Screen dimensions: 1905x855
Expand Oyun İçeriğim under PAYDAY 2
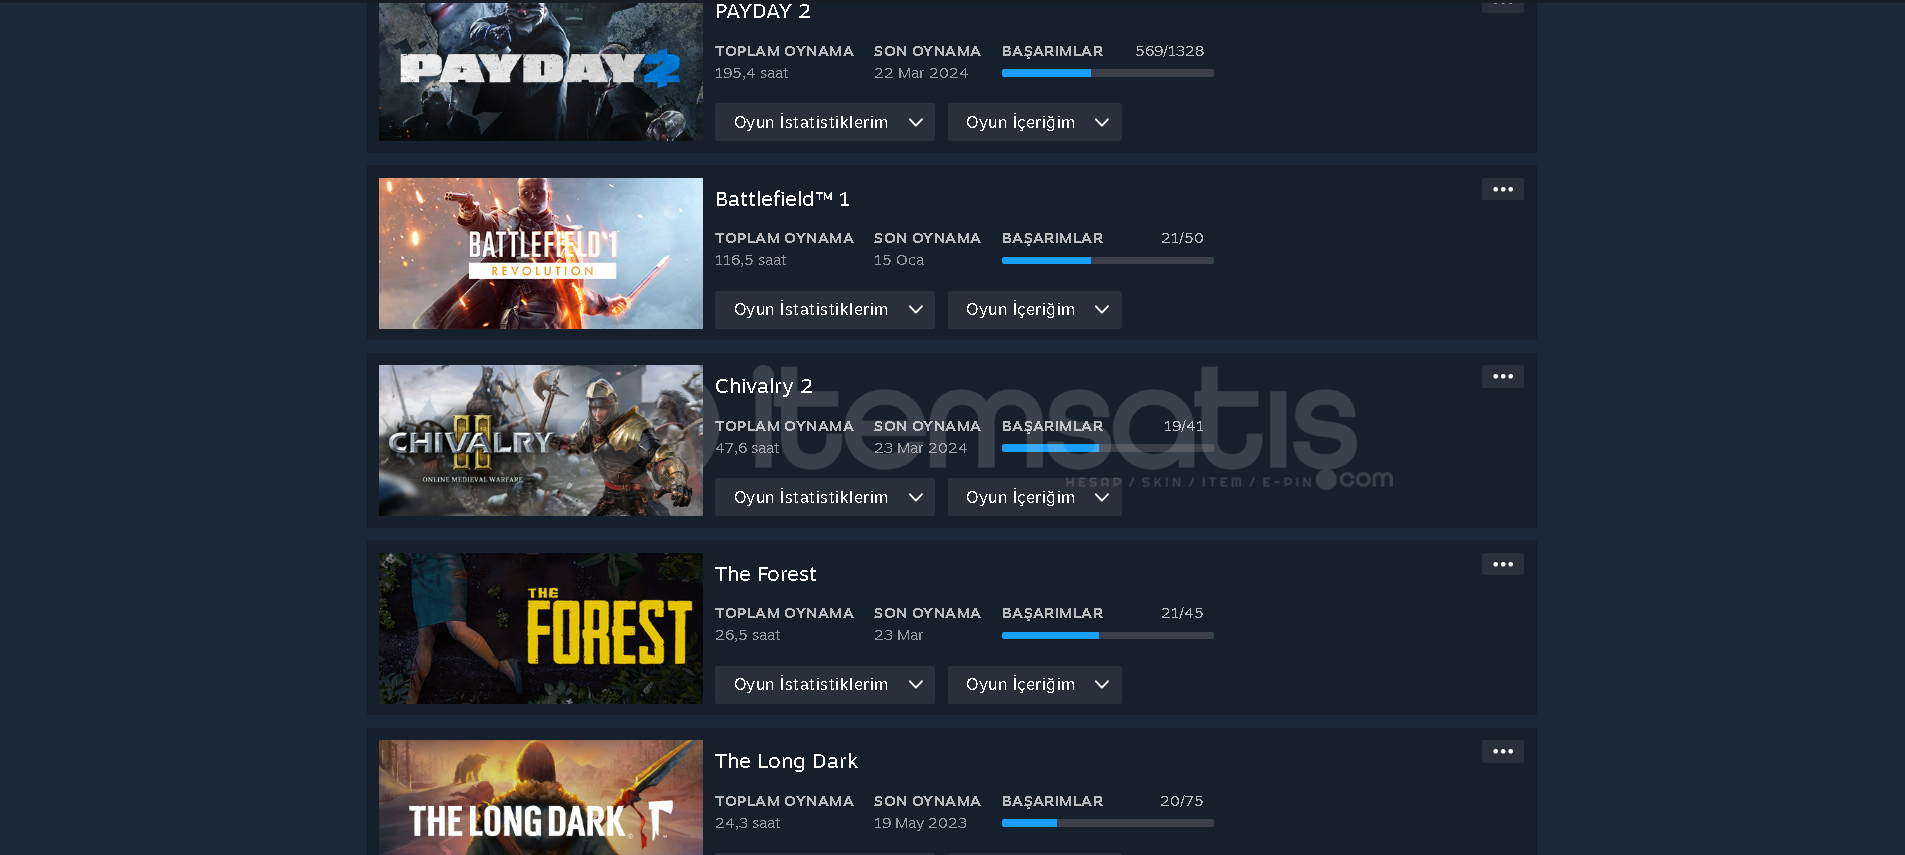(x=1034, y=122)
